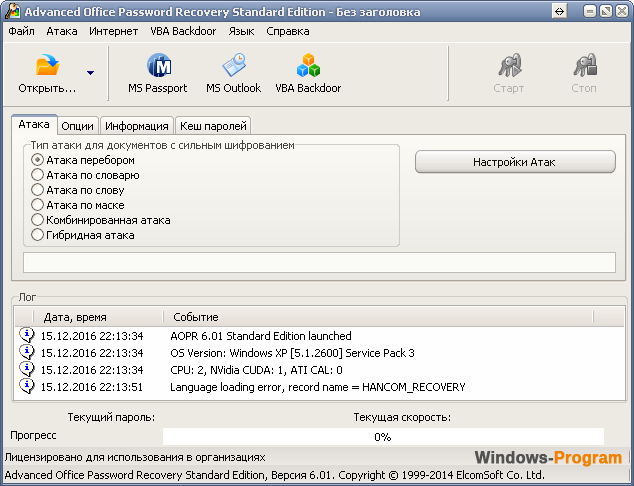Screen dimensions: 634x486
Task: Click info icon of OS Version log row
Action: (x=27, y=352)
